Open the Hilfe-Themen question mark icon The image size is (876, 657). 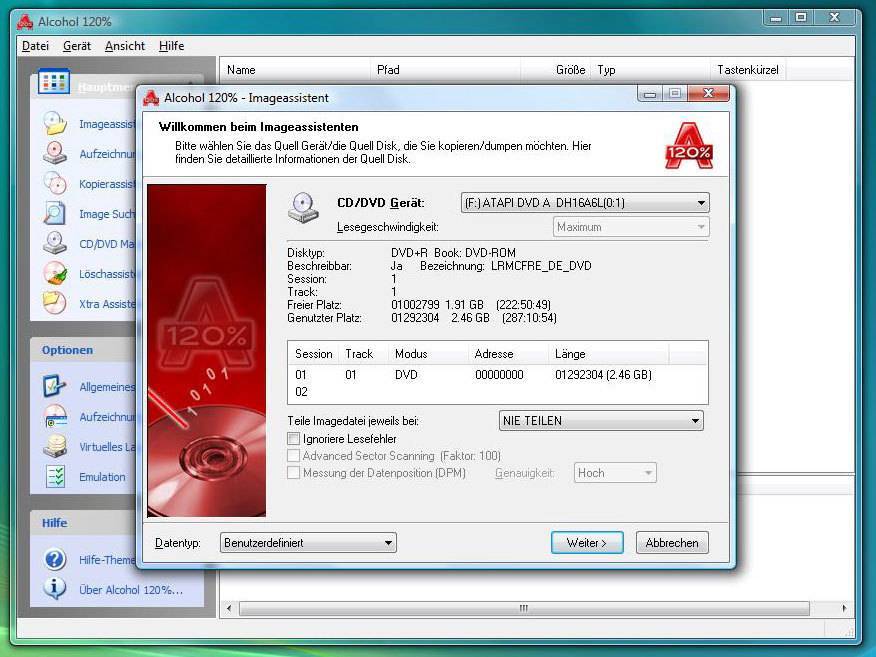tap(55, 559)
